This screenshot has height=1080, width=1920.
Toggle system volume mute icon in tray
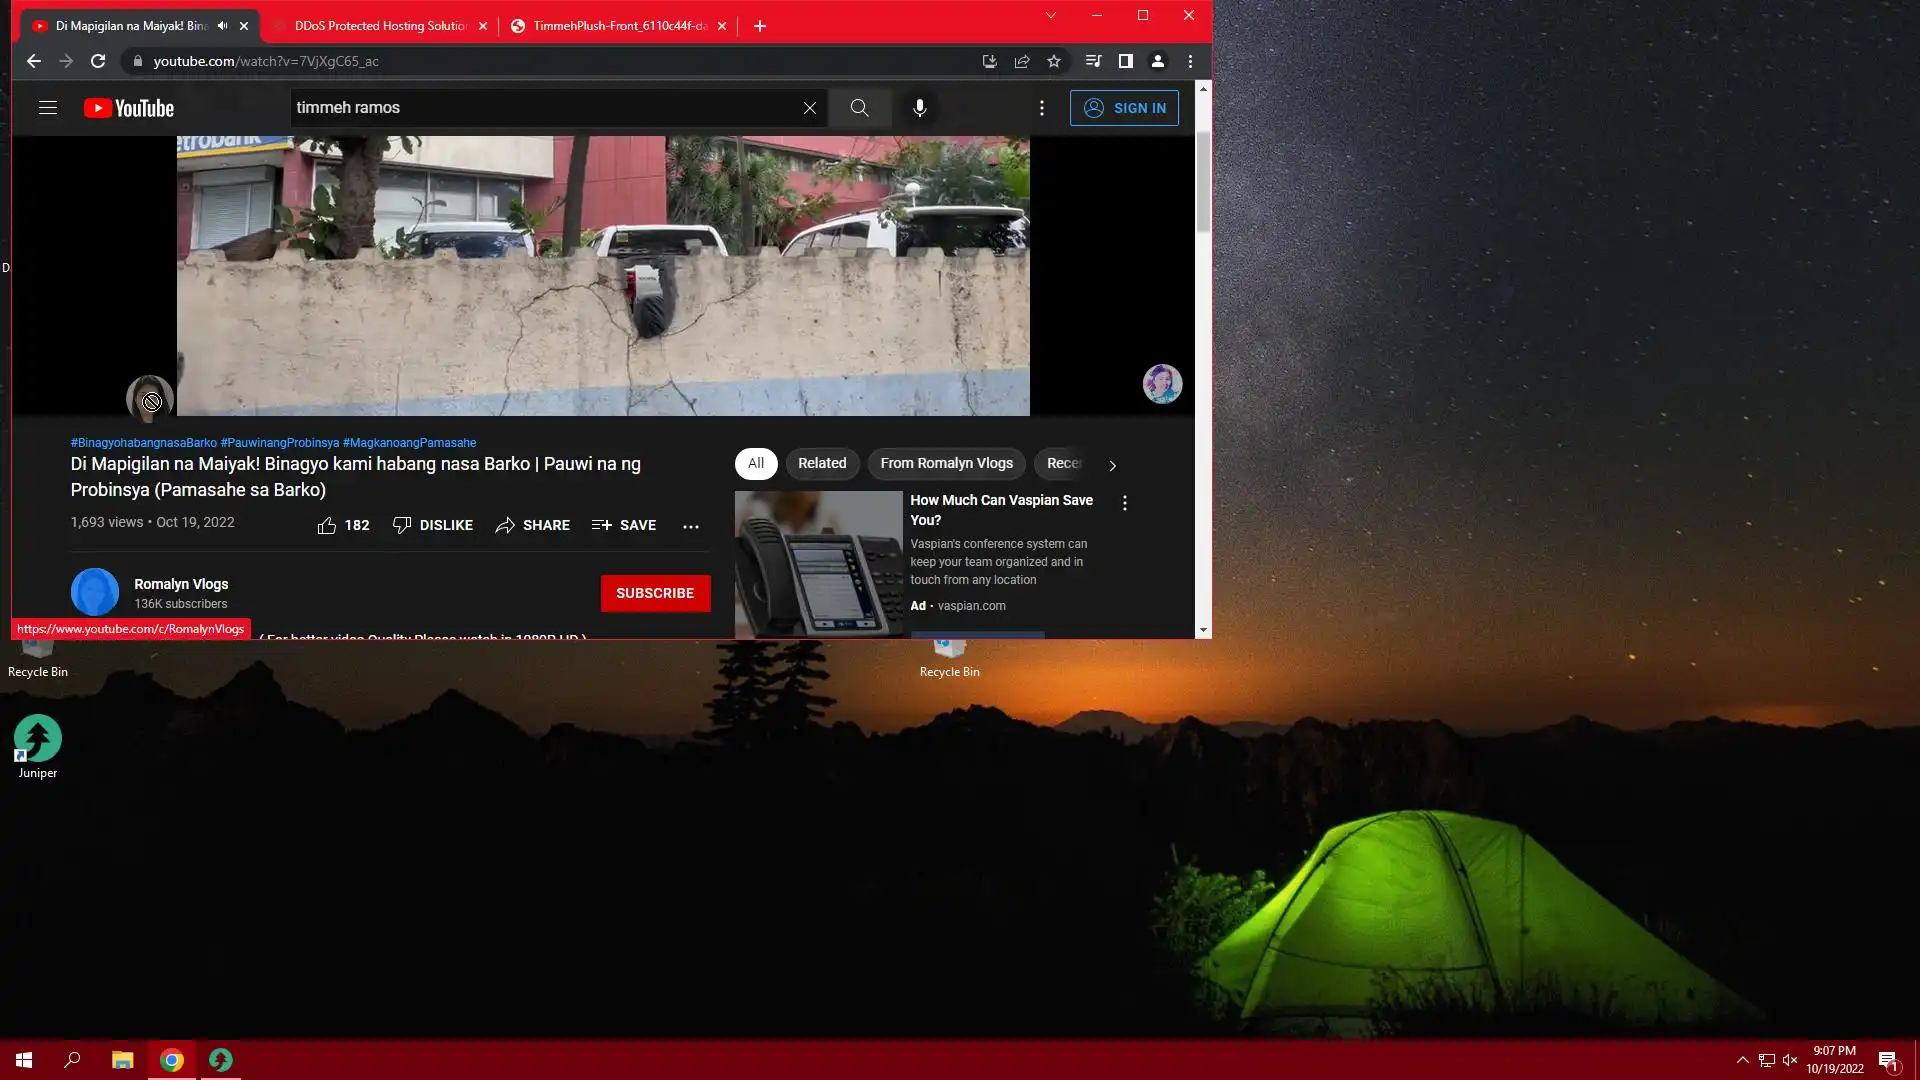1790,1060
